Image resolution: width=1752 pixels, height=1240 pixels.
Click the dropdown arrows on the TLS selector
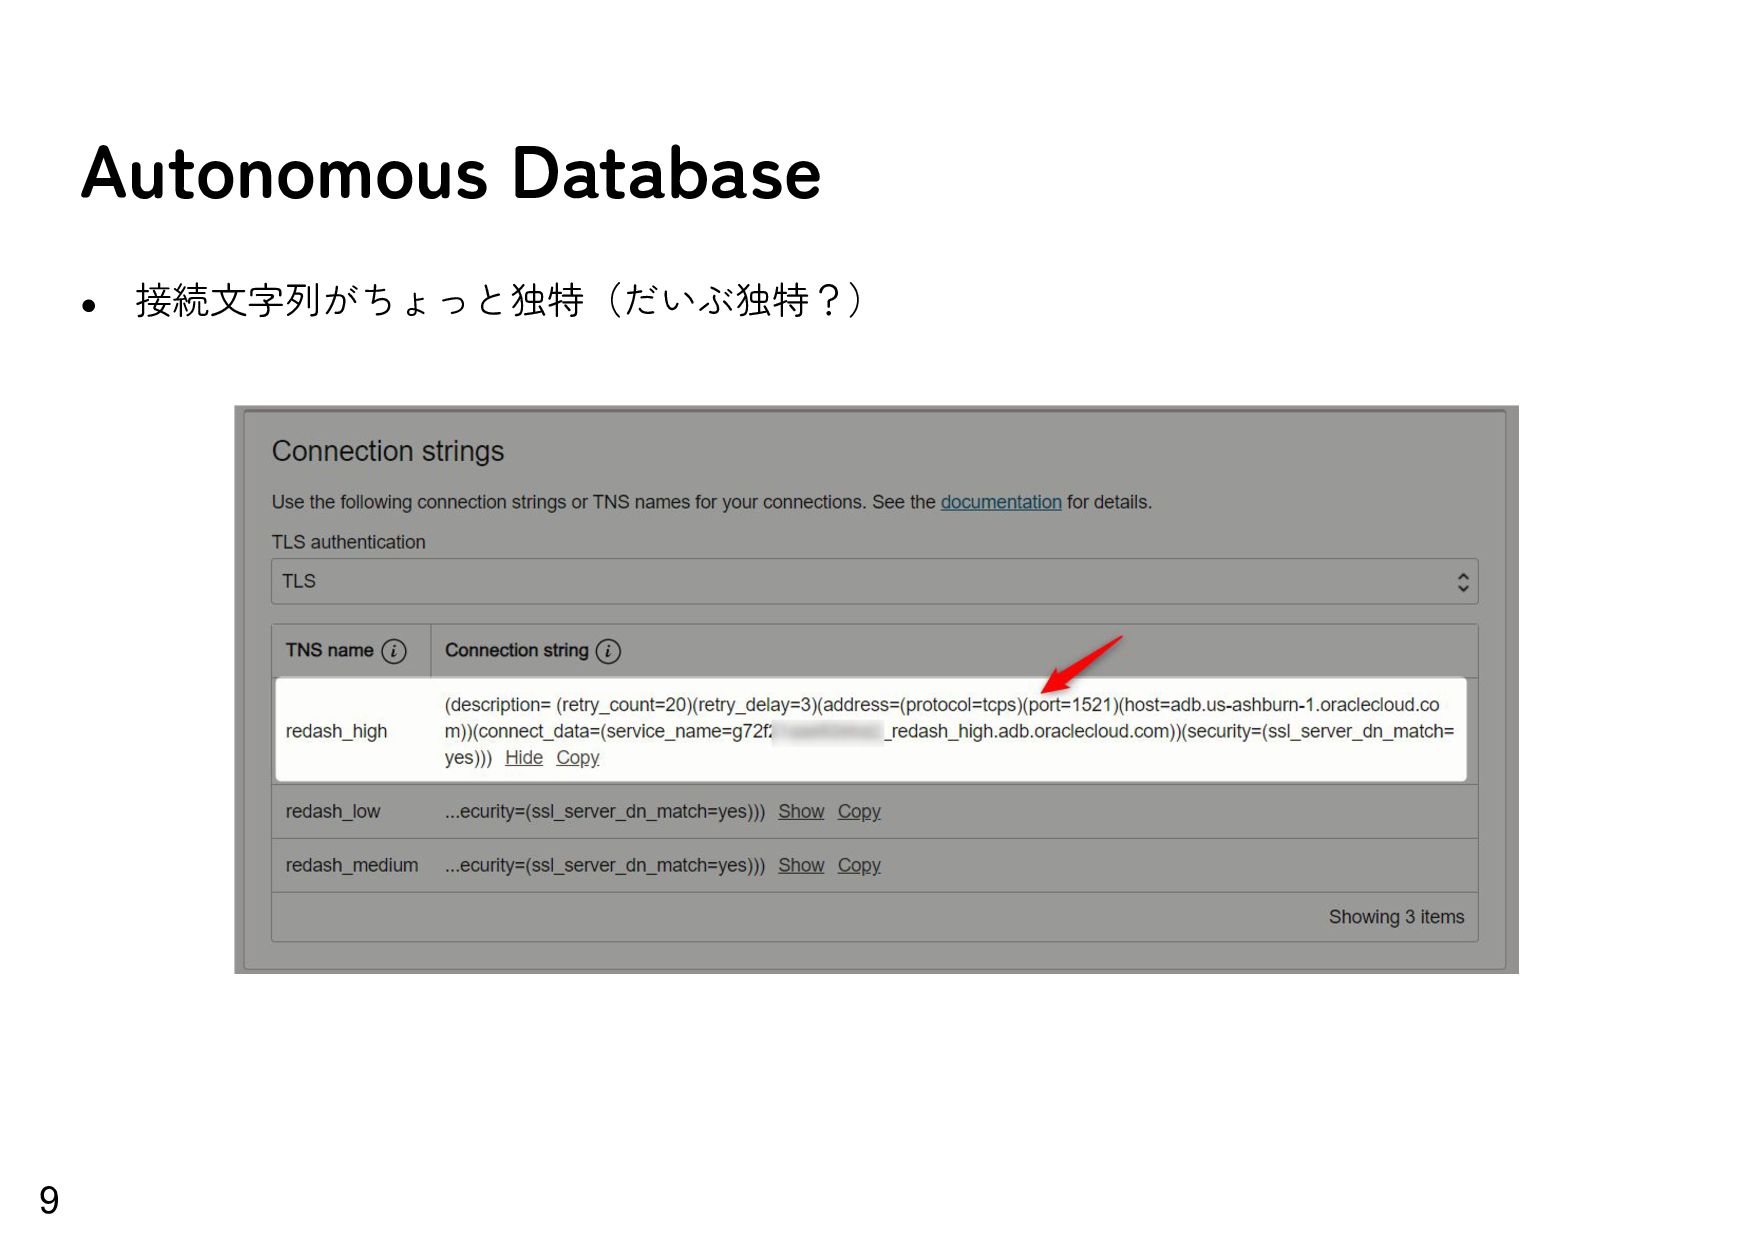pyautogui.click(x=1462, y=582)
